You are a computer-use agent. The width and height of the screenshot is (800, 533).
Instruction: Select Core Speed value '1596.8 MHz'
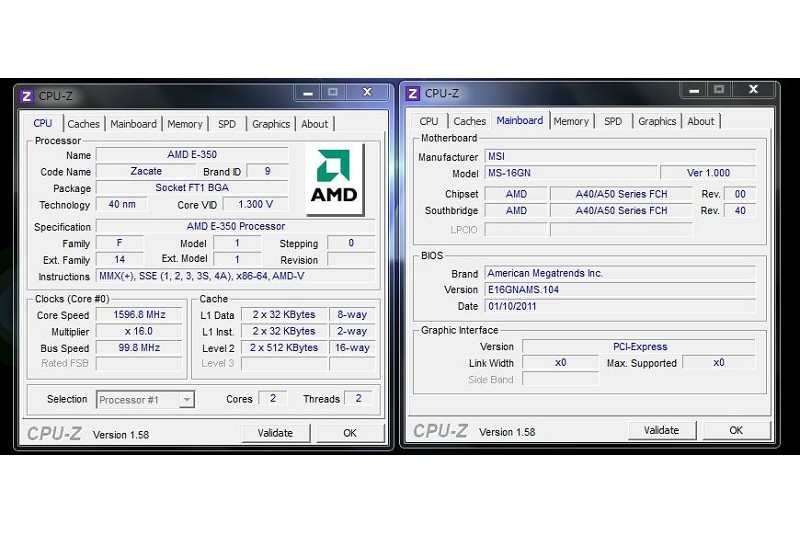click(x=139, y=315)
